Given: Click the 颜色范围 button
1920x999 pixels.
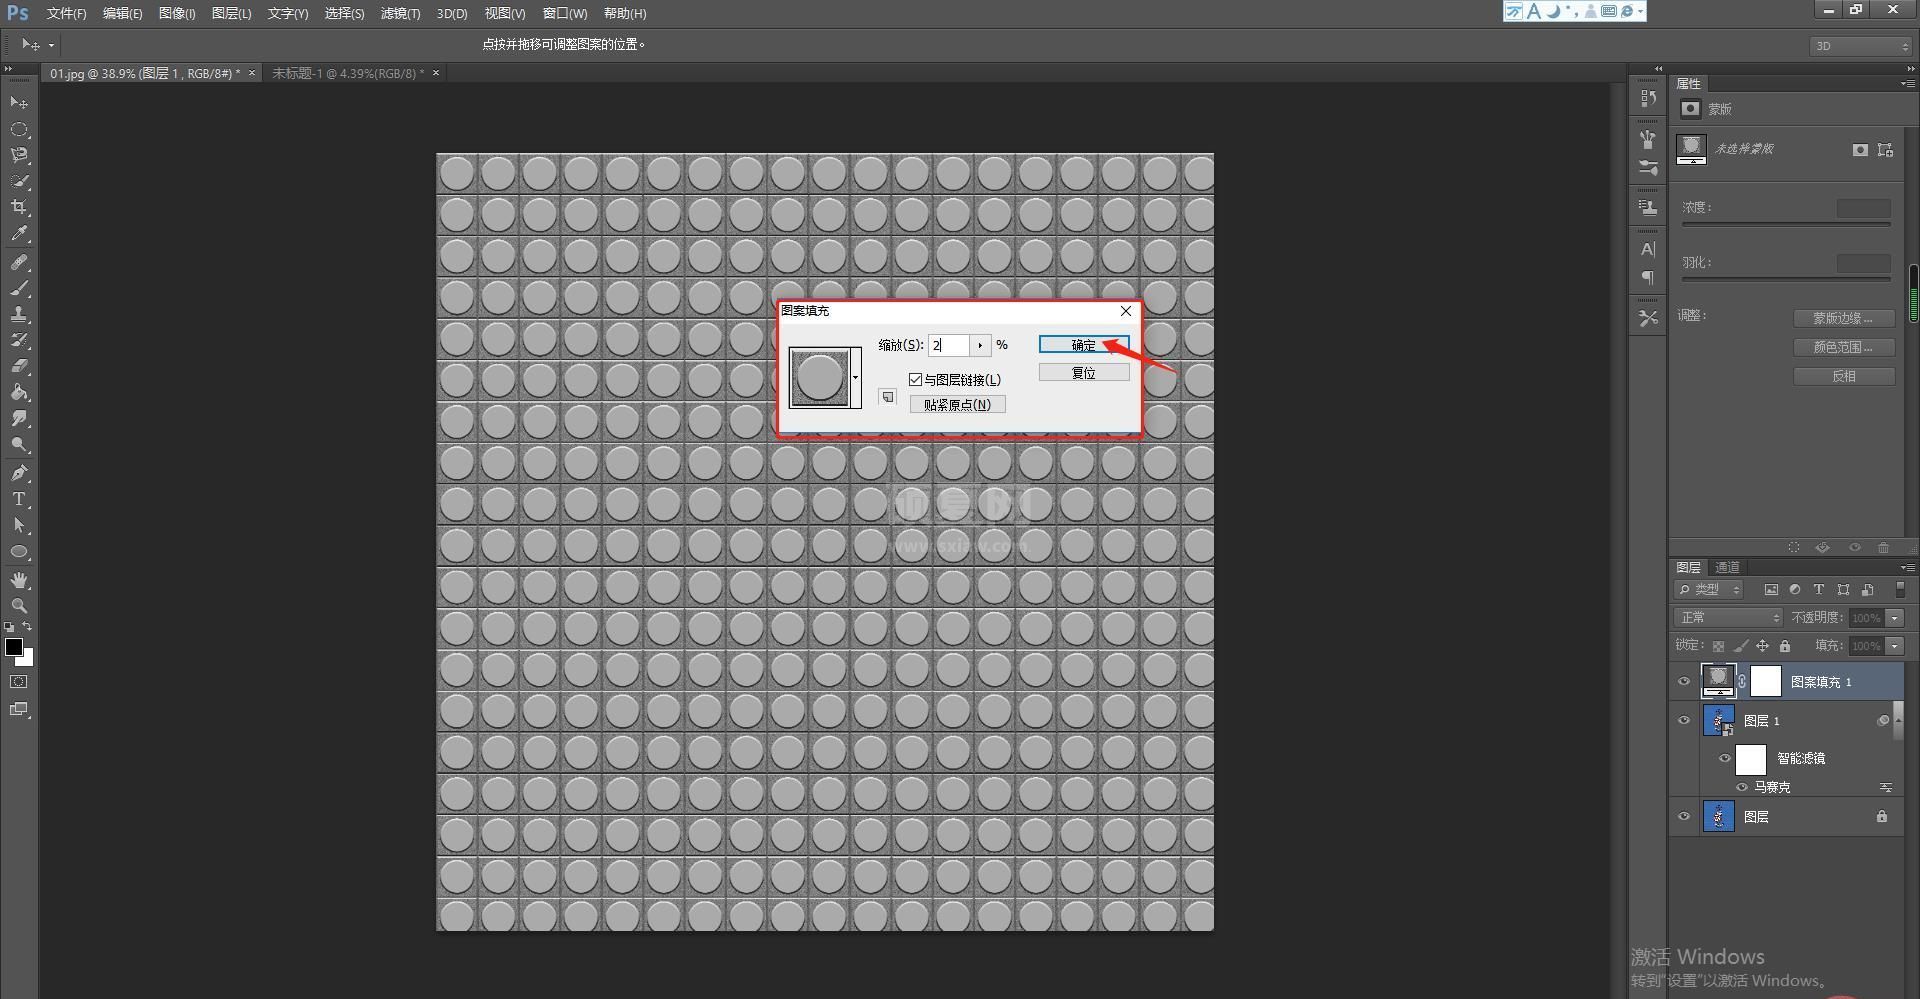Looking at the screenshot, I should 1844,347.
